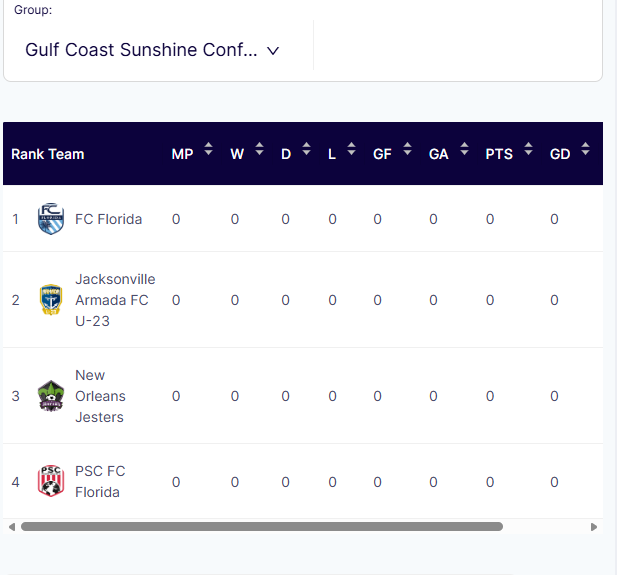The width and height of the screenshot is (617, 575).
Task: Open Jacksonville Armada FC U-23 team link
Action: (115, 300)
